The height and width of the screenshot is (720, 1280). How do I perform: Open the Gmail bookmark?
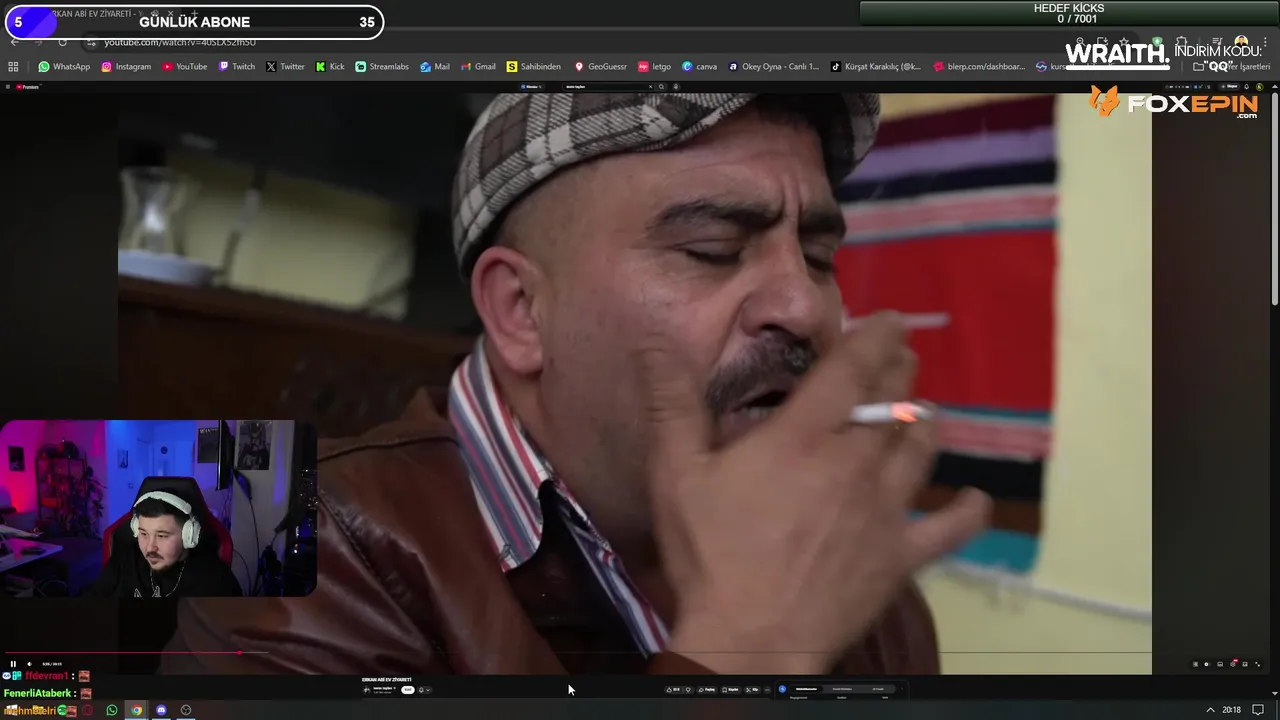(478, 66)
